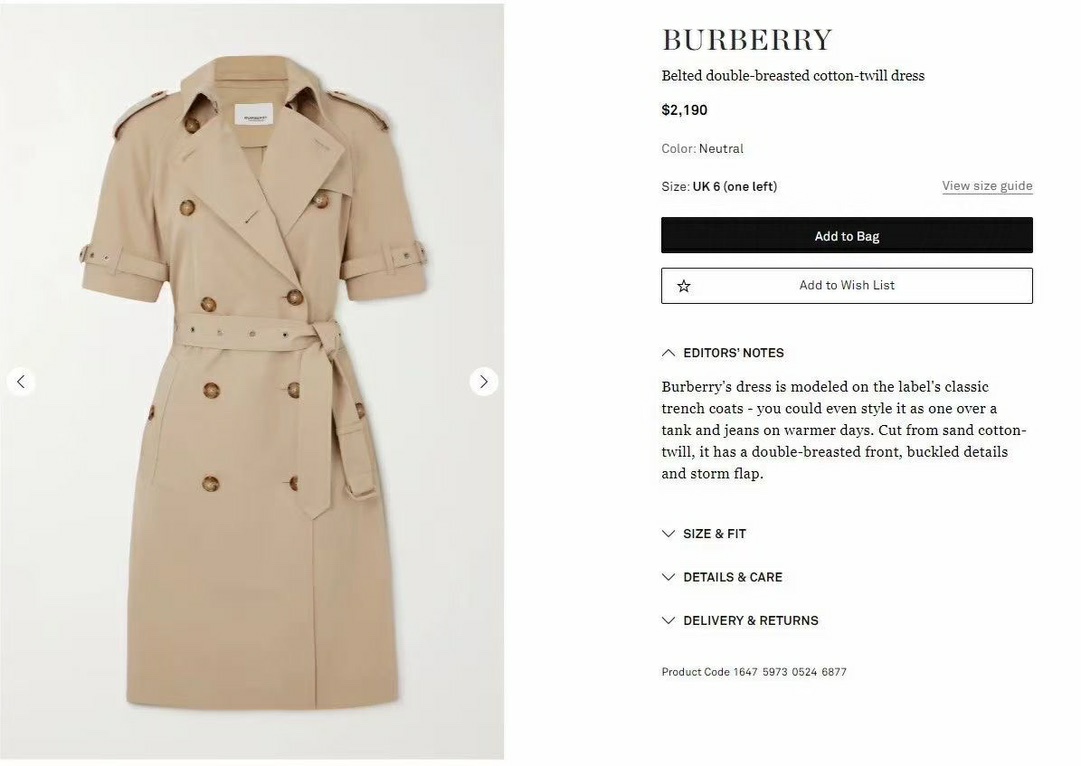Click the editors' notes description paragraph

point(844,430)
